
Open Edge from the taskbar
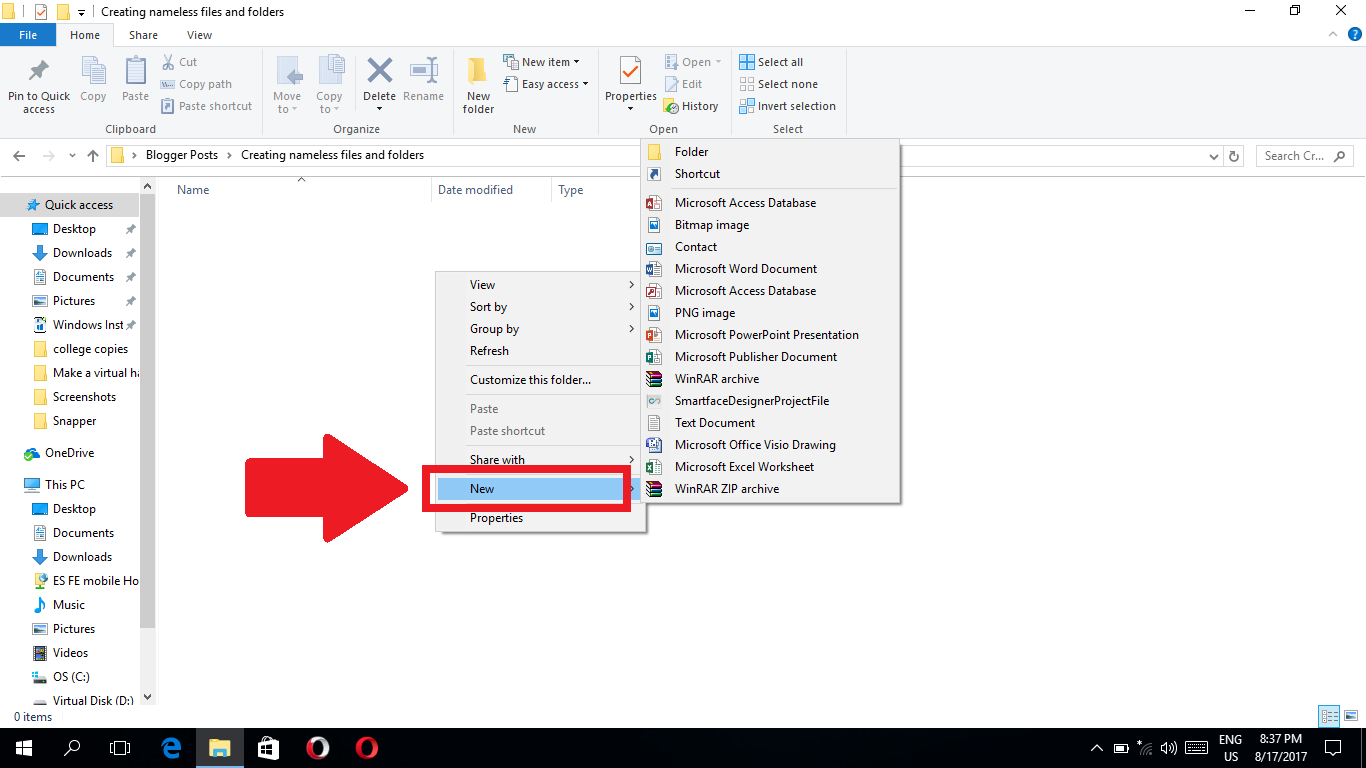[x=171, y=747]
